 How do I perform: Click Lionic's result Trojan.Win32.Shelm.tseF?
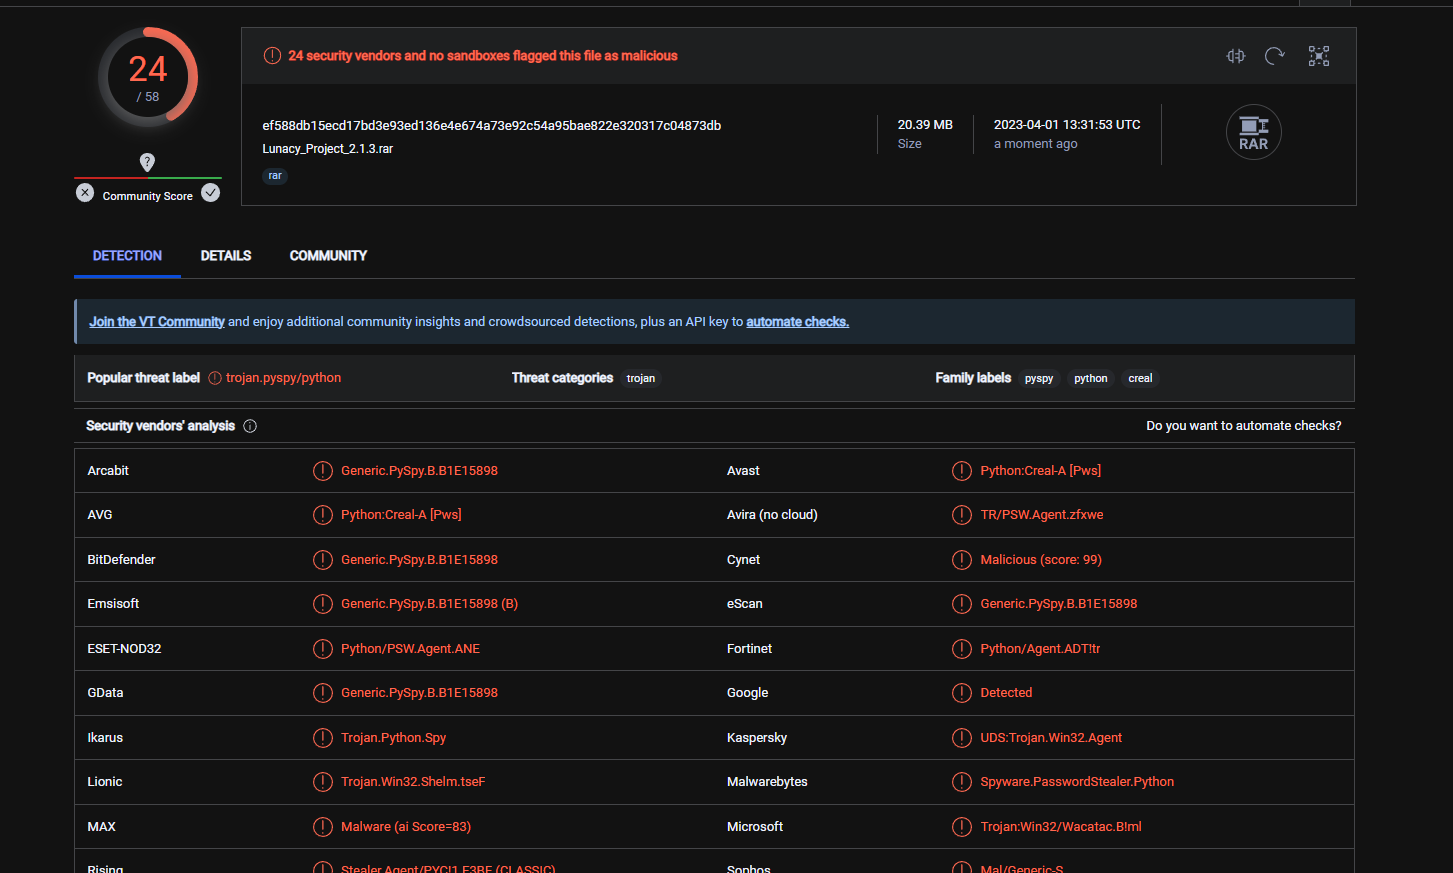click(413, 782)
